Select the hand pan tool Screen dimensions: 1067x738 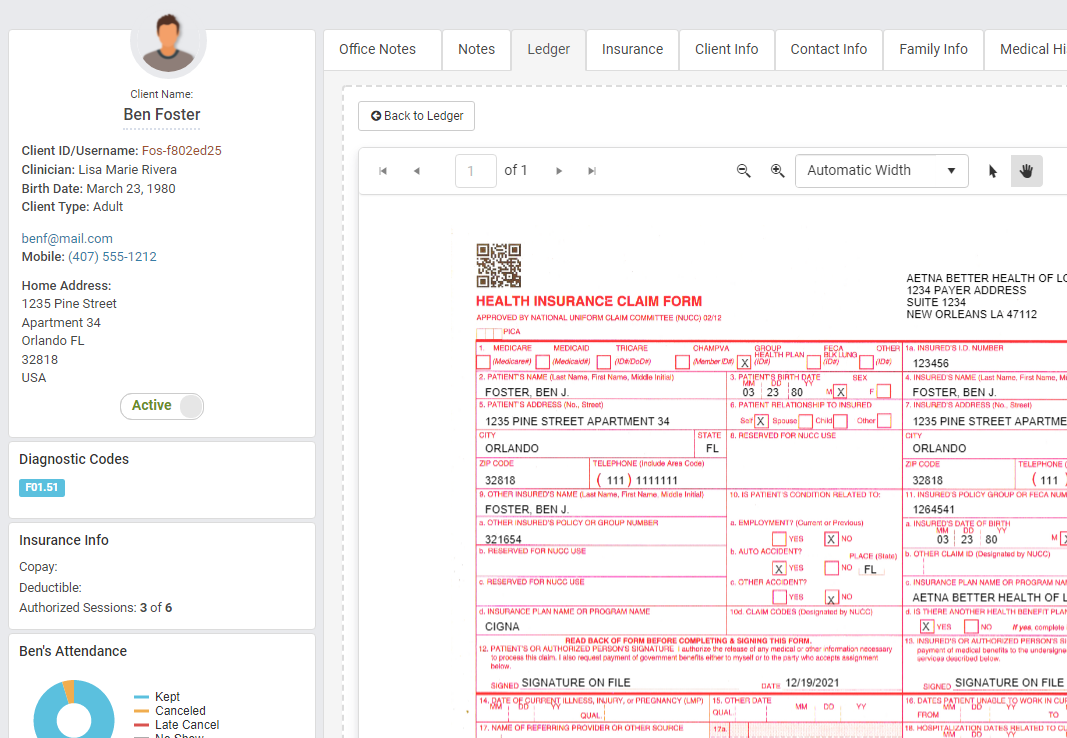pyautogui.click(x=1026, y=171)
